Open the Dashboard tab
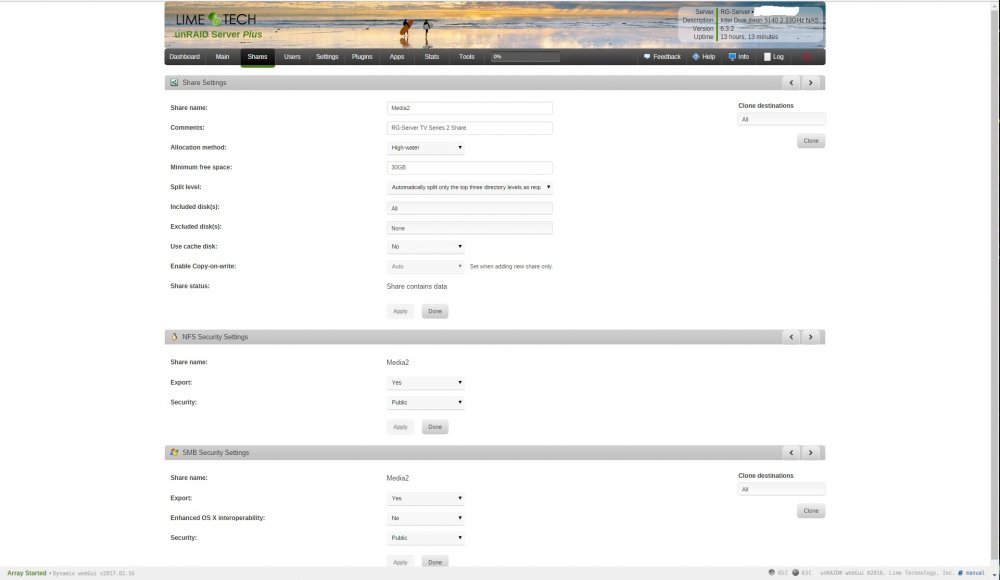The width and height of the screenshot is (1000, 580). coord(184,57)
